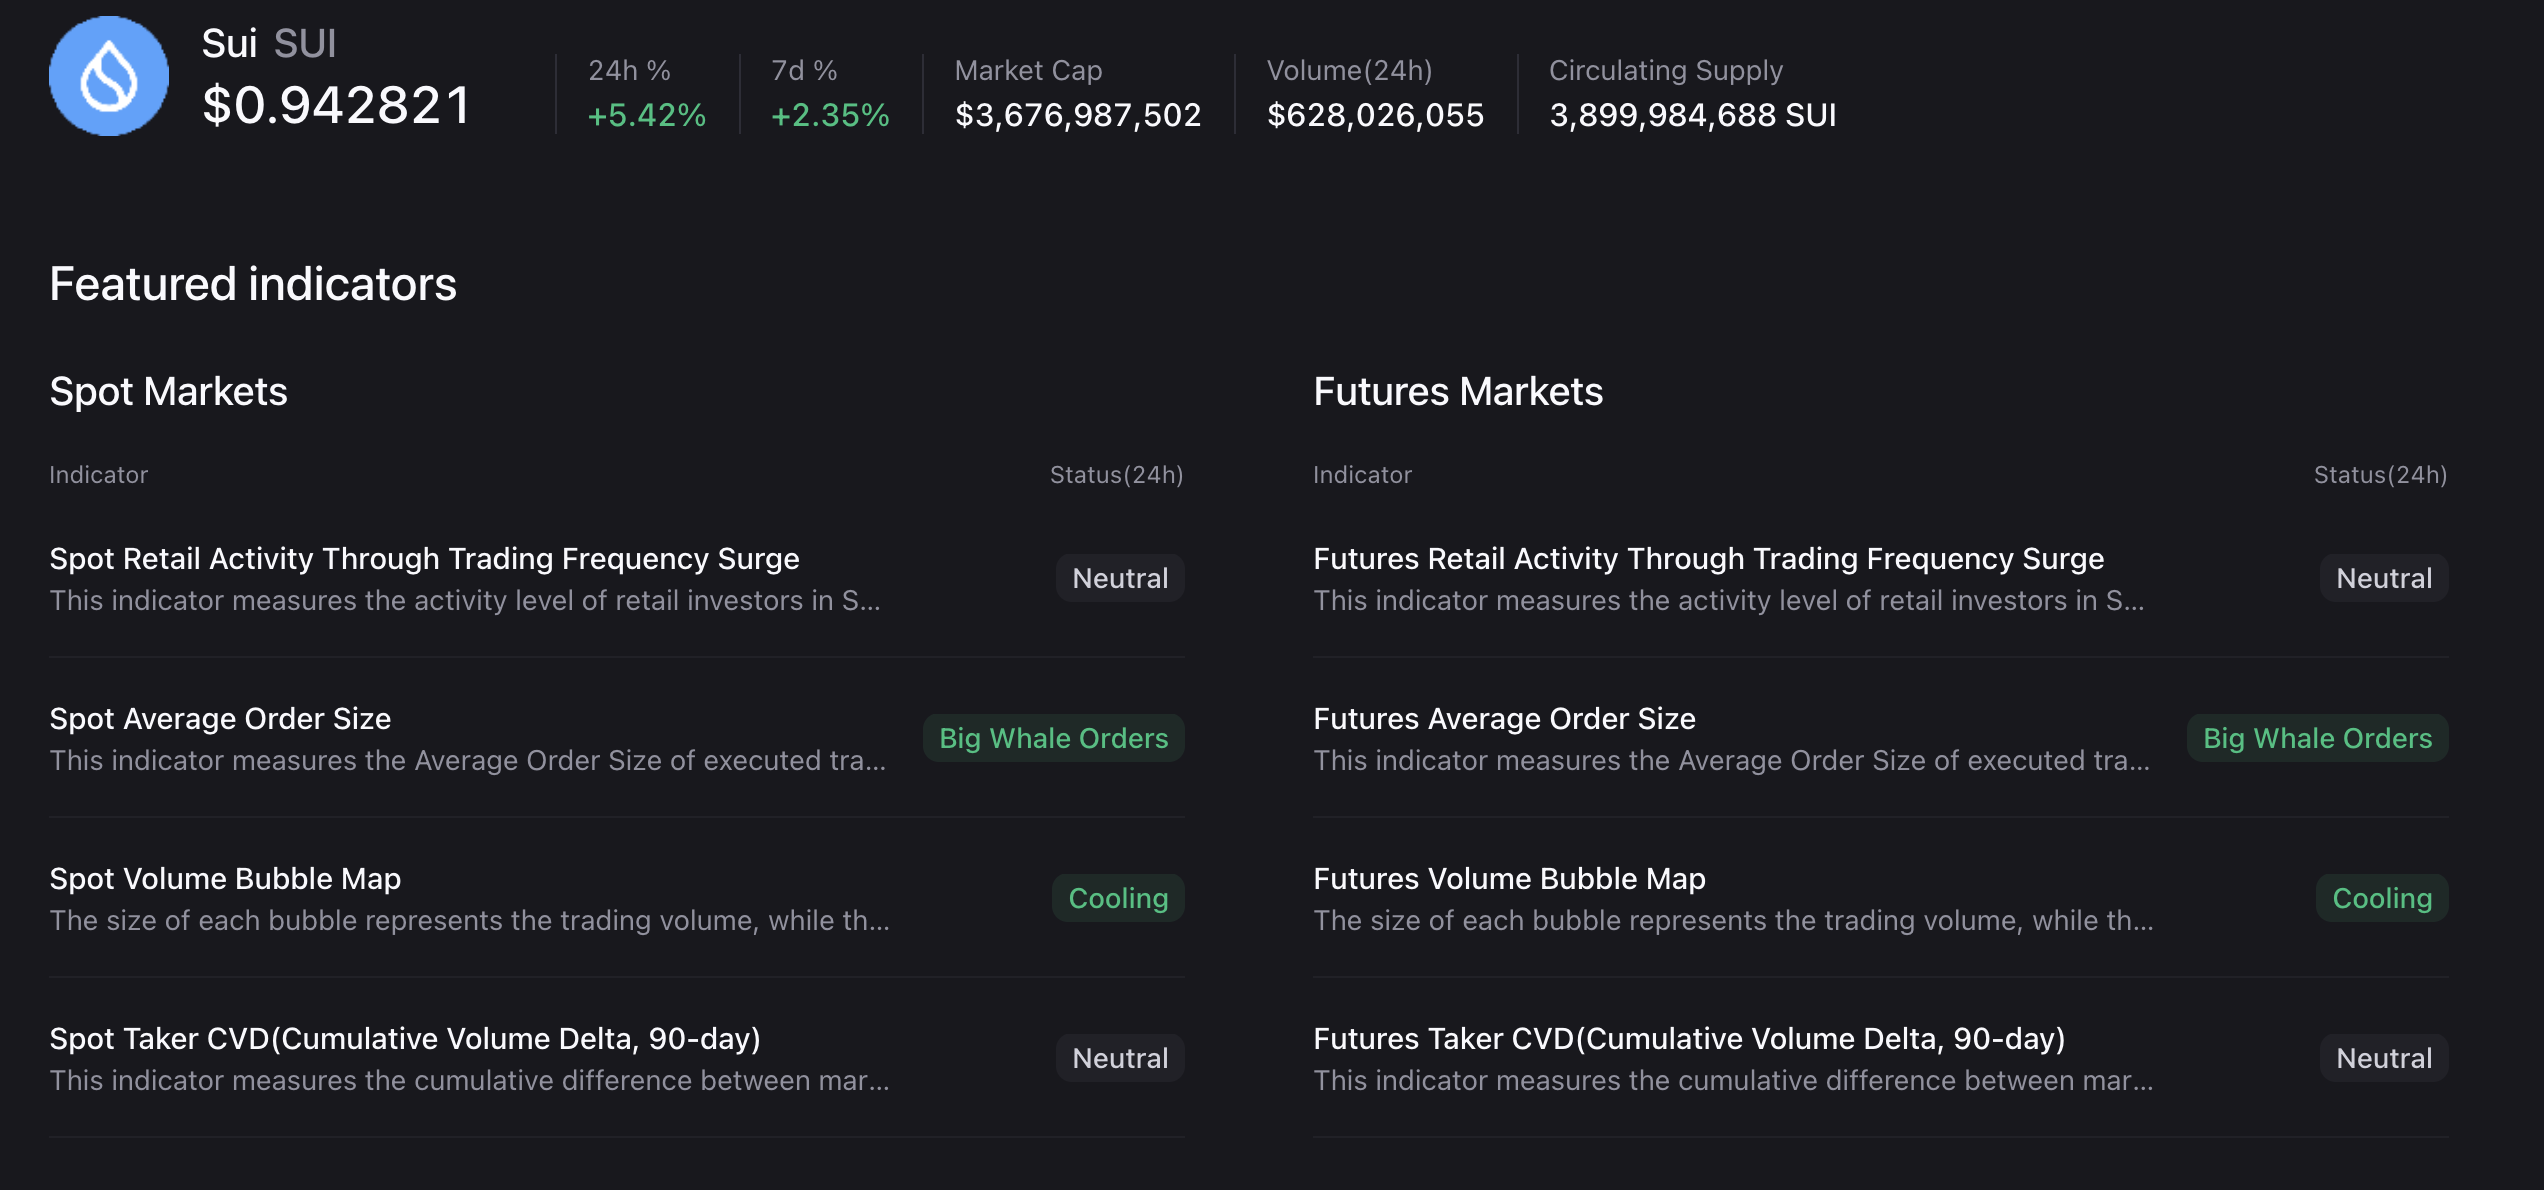Click Neutral badge for Spot Taker CVD

pyautogui.click(x=1120, y=1058)
